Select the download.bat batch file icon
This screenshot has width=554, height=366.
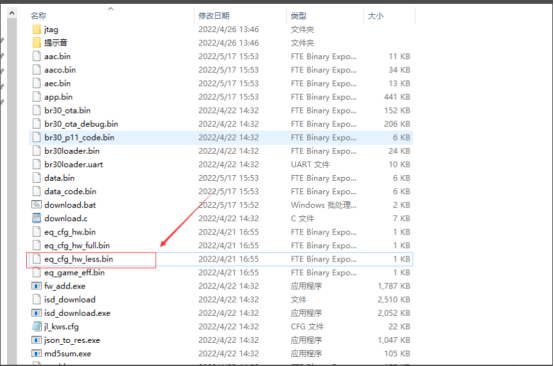tap(36, 205)
